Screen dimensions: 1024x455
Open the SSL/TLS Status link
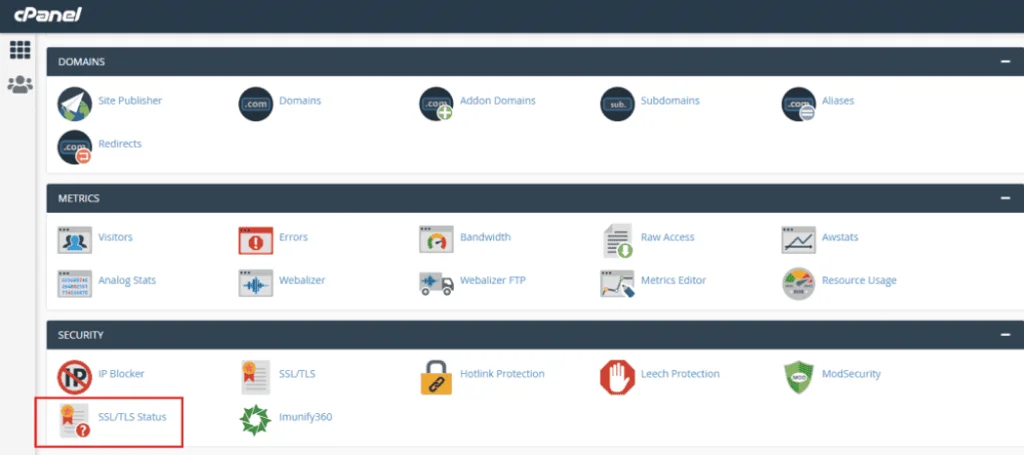click(x=133, y=416)
